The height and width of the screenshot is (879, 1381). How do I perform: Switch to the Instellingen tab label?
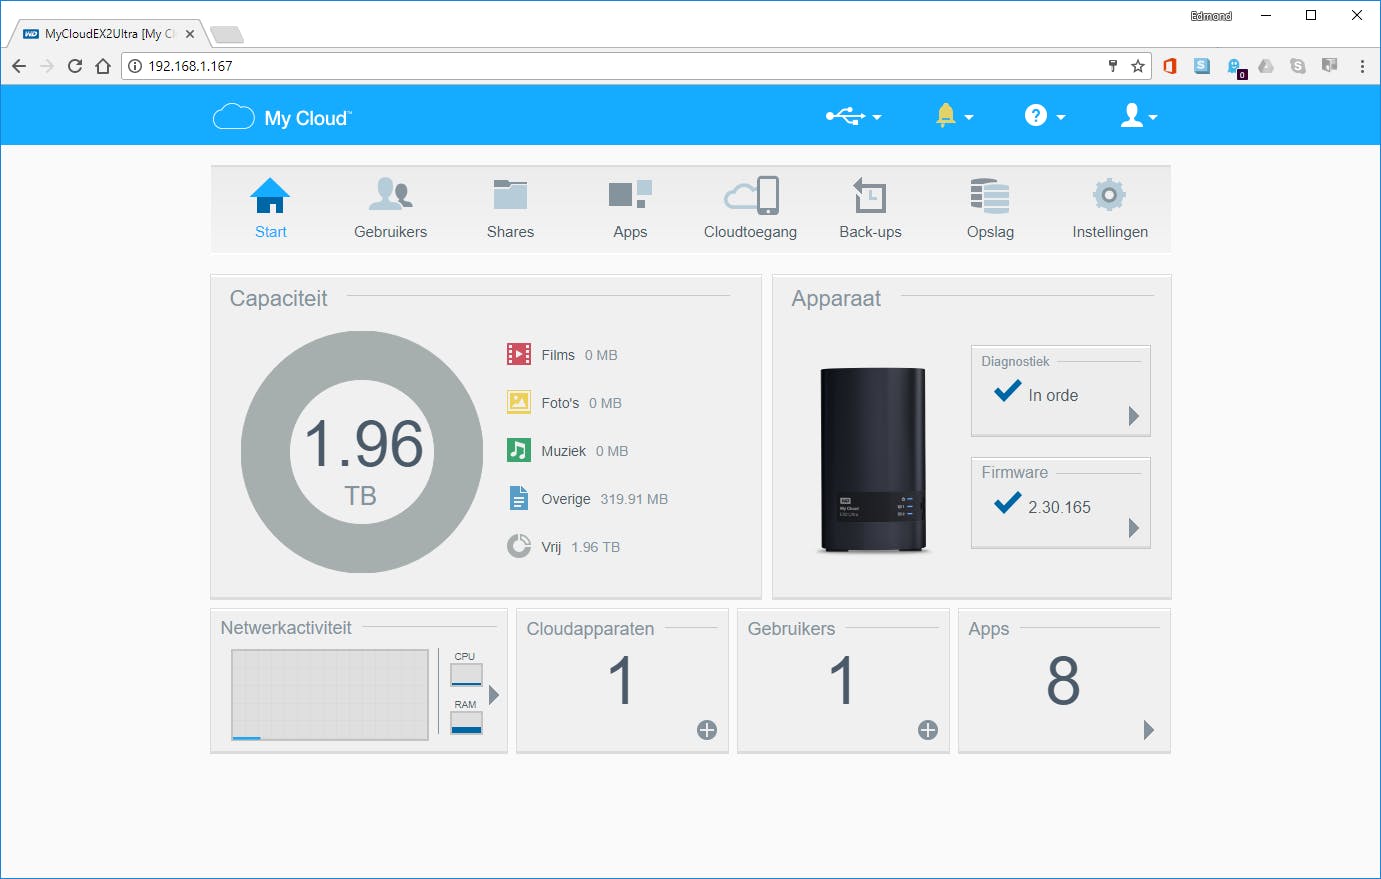tap(1110, 232)
